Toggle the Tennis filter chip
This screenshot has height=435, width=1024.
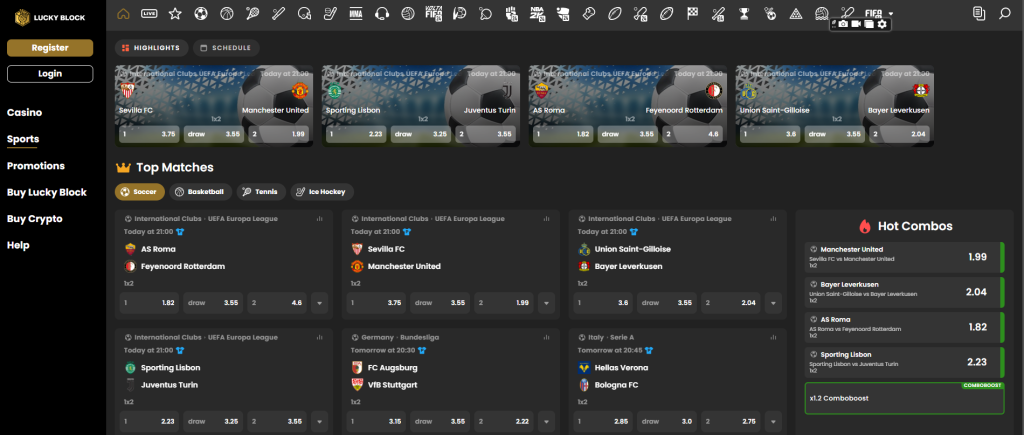(261, 192)
